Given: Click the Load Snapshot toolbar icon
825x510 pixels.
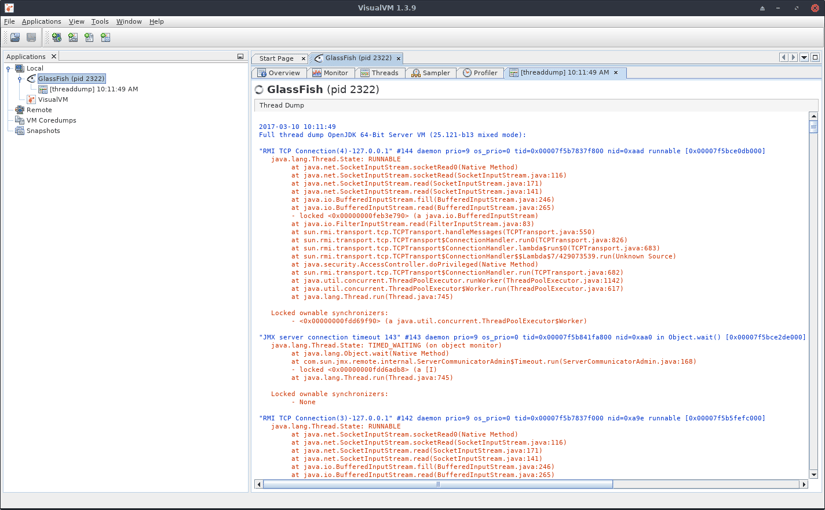Looking at the screenshot, I should click(x=15, y=37).
